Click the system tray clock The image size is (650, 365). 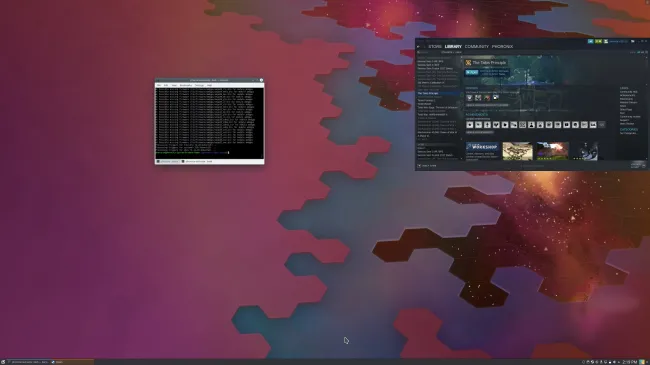click(x=630, y=362)
